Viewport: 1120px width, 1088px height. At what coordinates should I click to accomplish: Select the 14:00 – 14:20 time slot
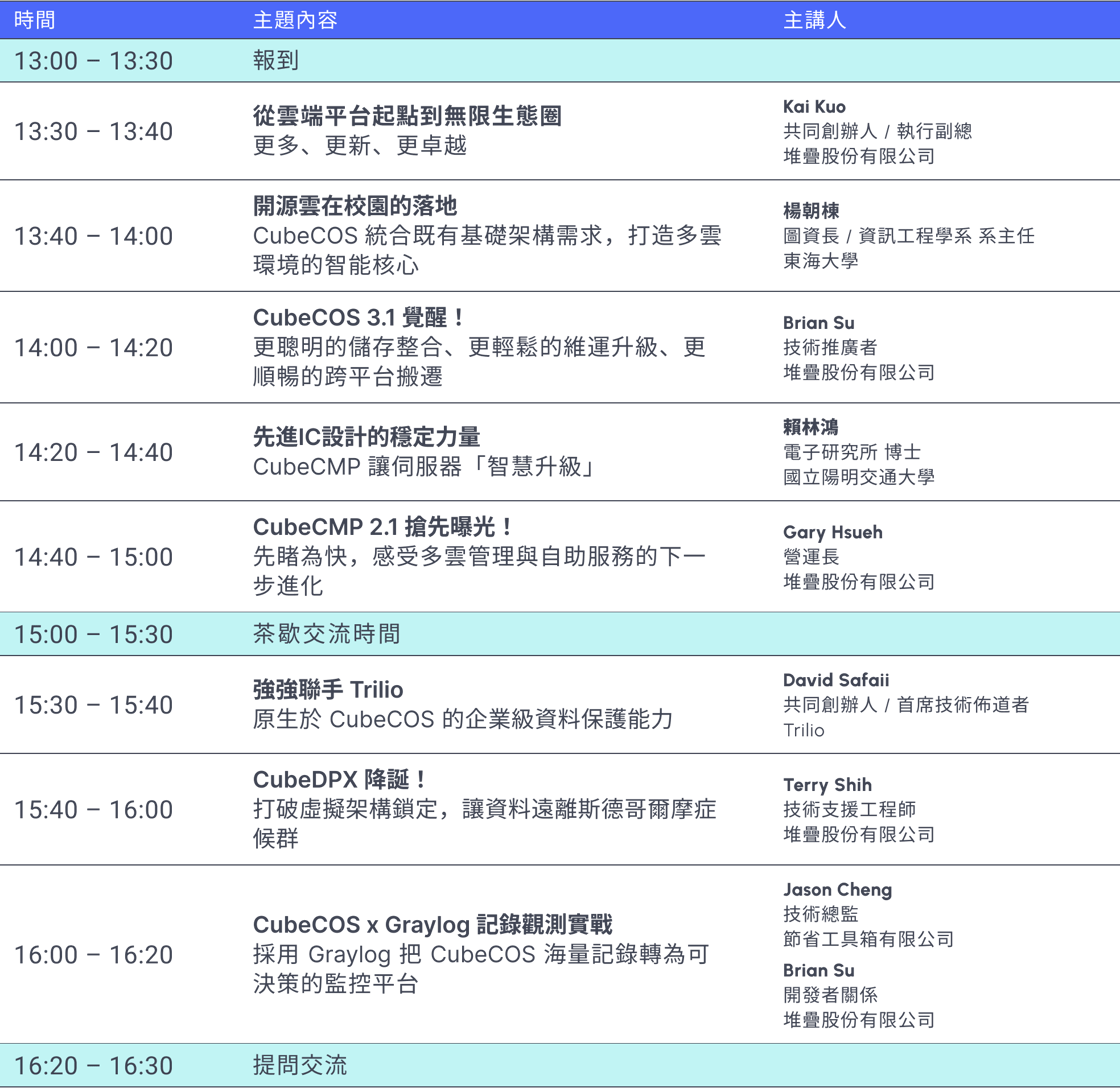[94, 348]
